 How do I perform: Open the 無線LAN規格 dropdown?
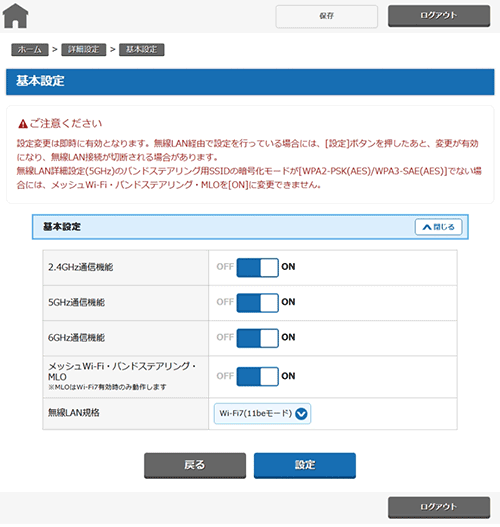pos(262,414)
